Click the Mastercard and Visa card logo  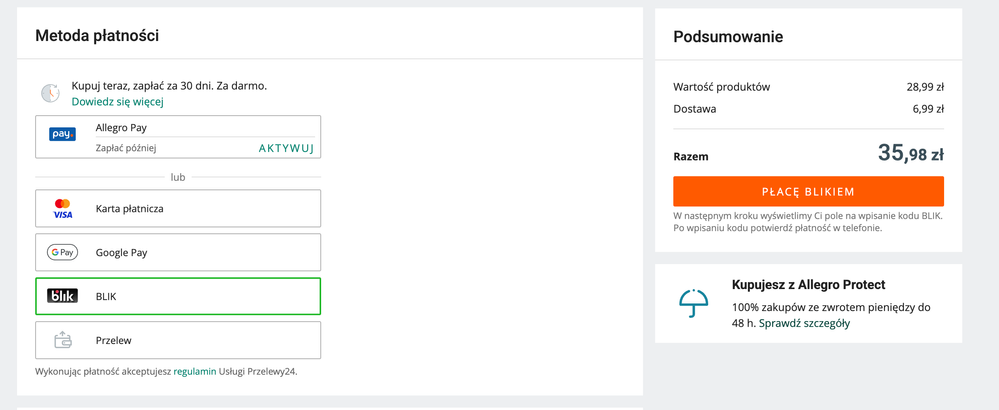[x=63, y=209]
